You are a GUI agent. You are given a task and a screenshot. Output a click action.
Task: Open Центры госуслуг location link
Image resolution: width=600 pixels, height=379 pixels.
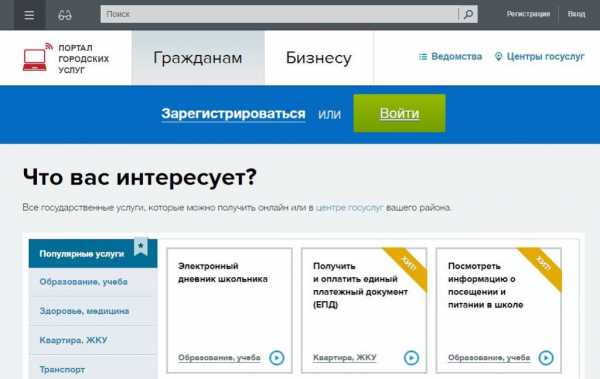coord(540,57)
